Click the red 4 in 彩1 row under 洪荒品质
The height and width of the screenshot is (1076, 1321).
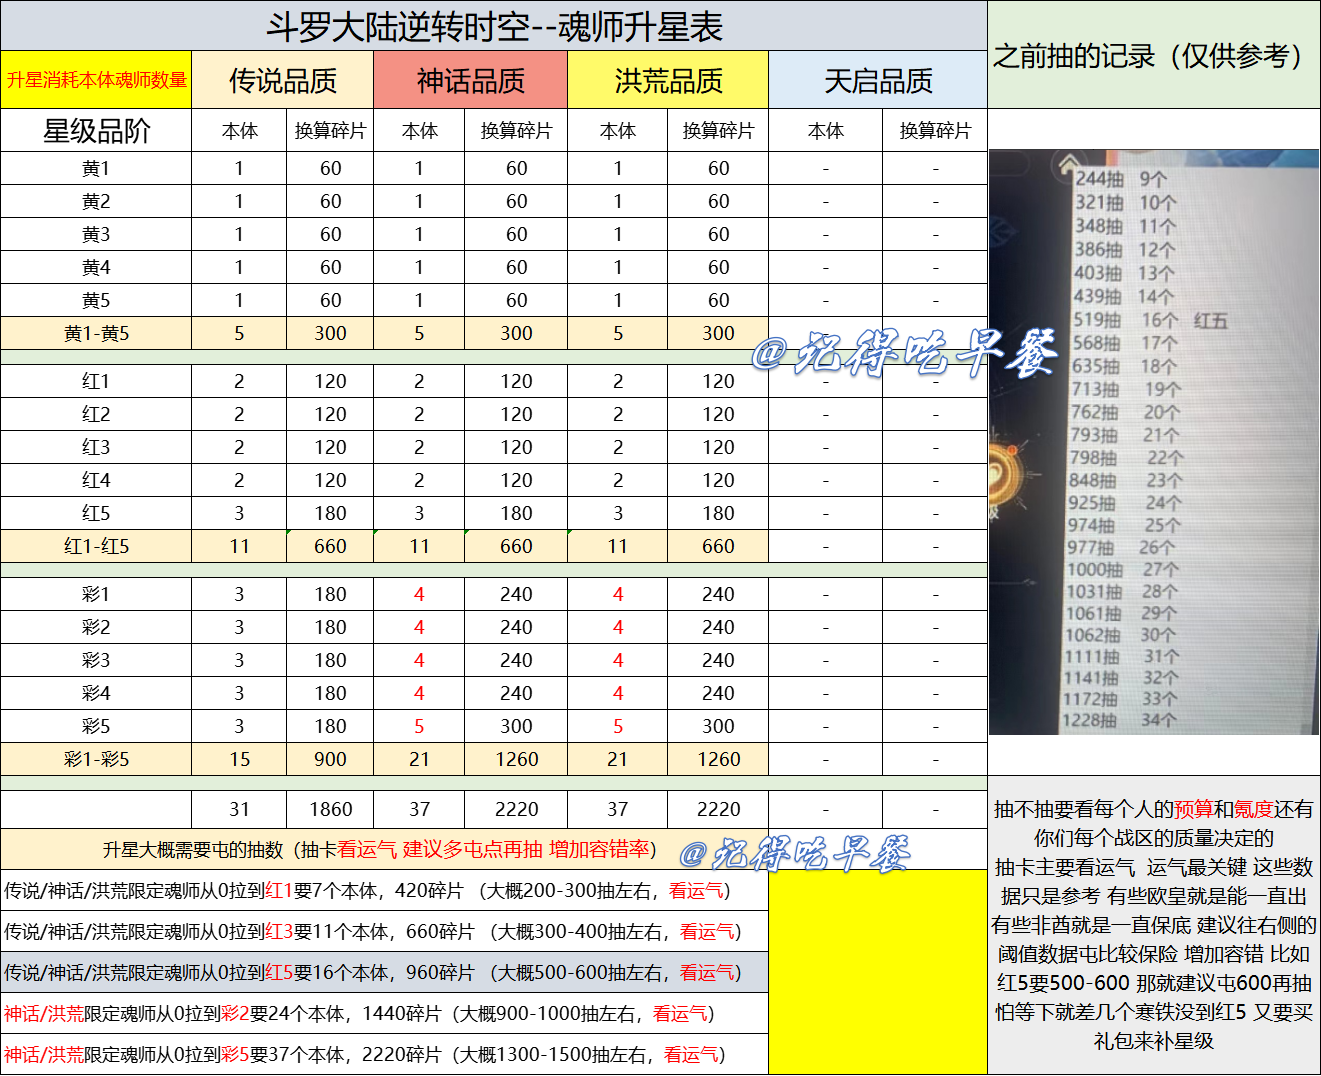[618, 594]
